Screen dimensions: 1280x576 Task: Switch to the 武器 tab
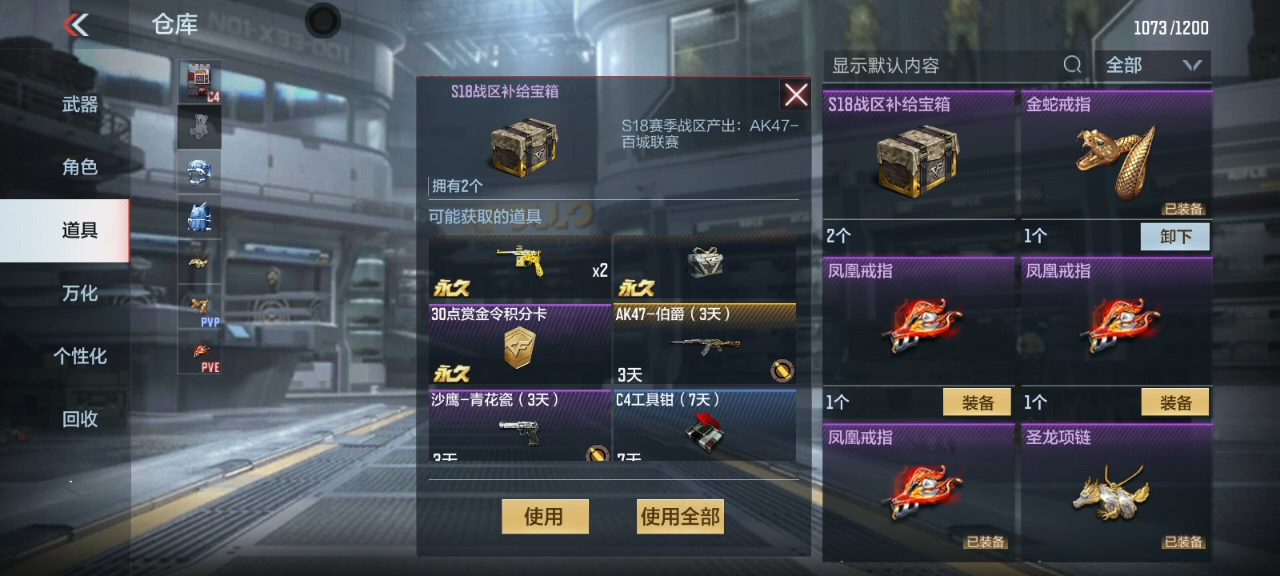pos(80,105)
